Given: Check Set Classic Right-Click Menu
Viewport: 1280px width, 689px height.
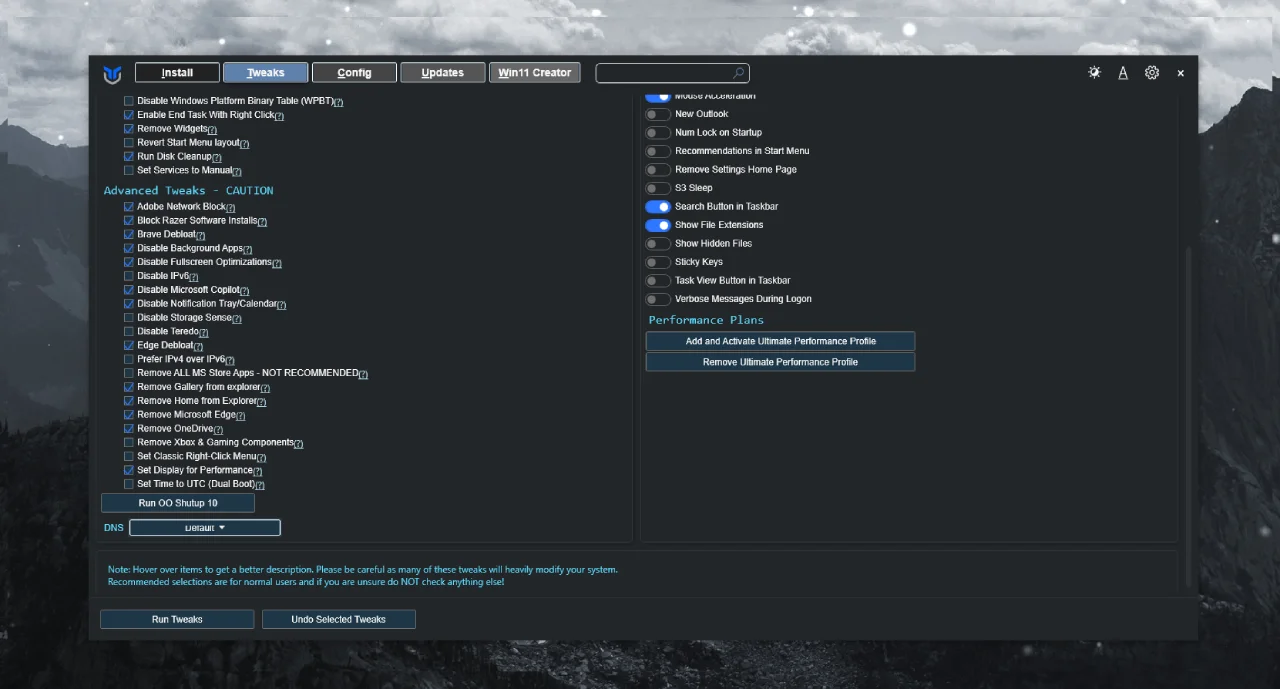Looking at the screenshot, I should point(128,457).
